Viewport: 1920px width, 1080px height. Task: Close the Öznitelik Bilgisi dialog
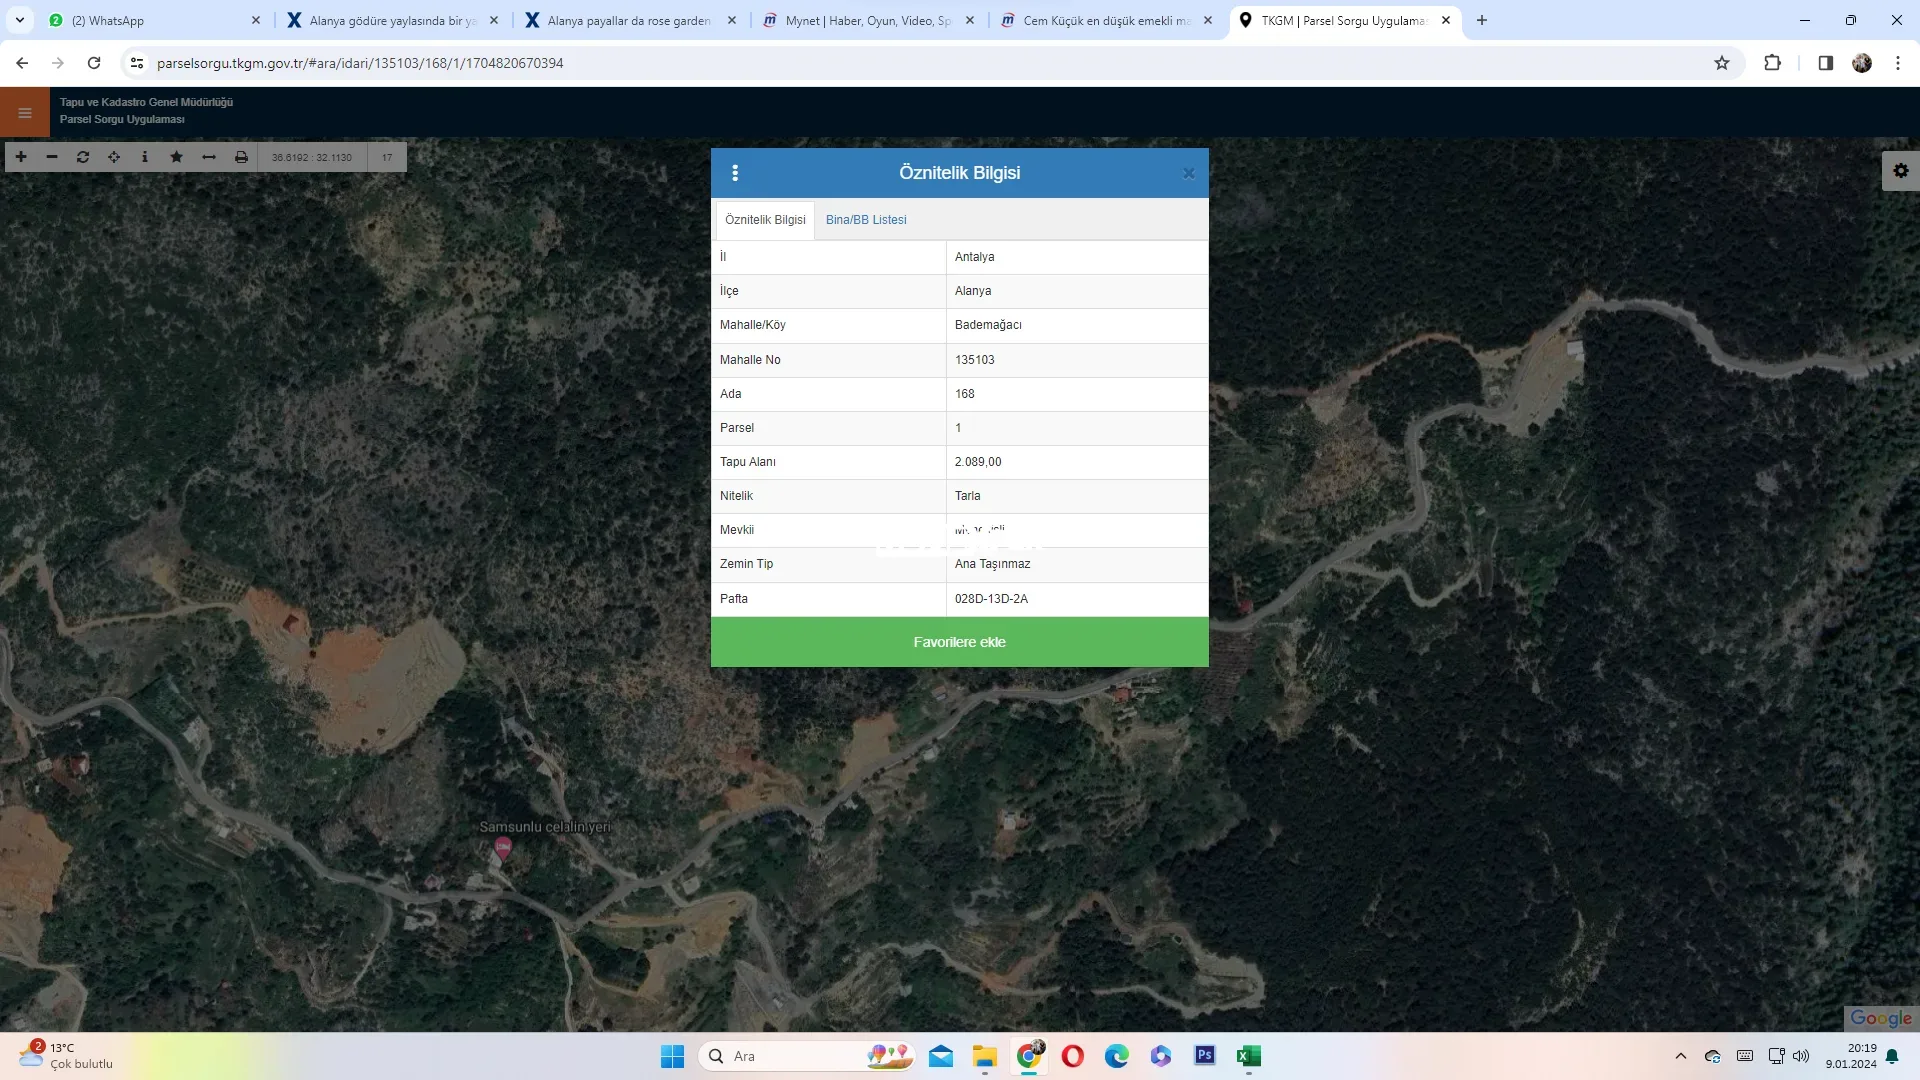pos(1188,173)
